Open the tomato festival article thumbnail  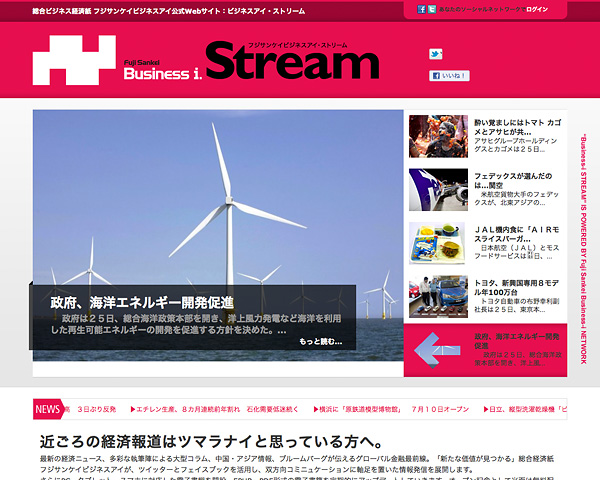(x=438, y=136)
